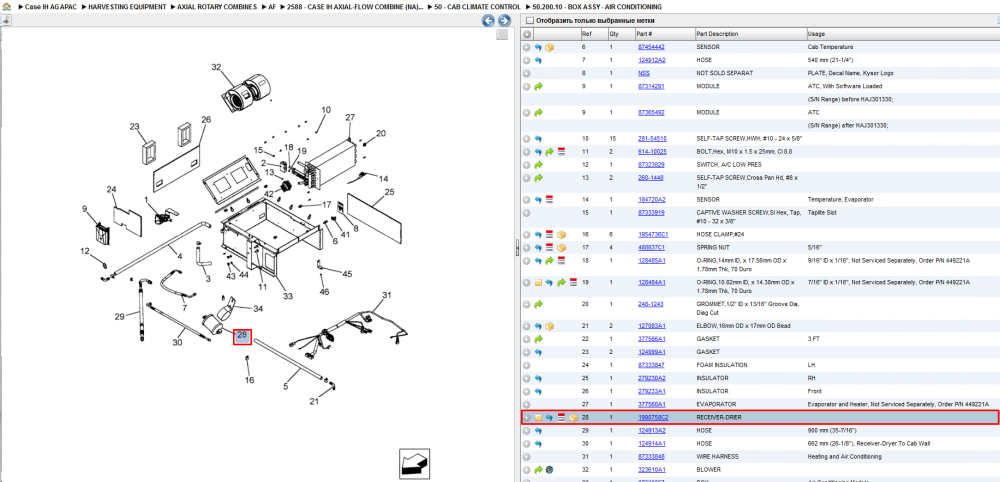Image resolution: width=1000 pixels, height=482 pixels.
Task: Open the 'AF' breadcrumb item
Action: (x=272, y=6)
